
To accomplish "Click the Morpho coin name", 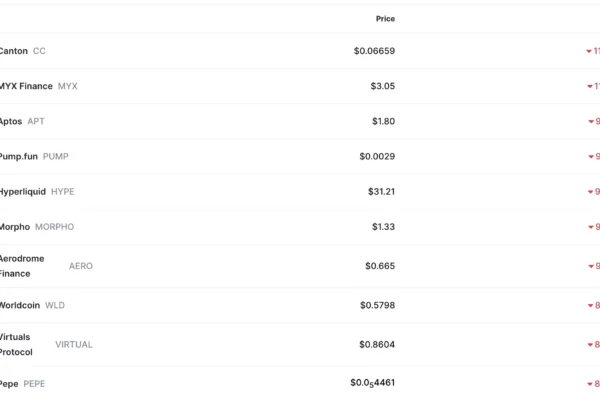I will pos(15,227).
